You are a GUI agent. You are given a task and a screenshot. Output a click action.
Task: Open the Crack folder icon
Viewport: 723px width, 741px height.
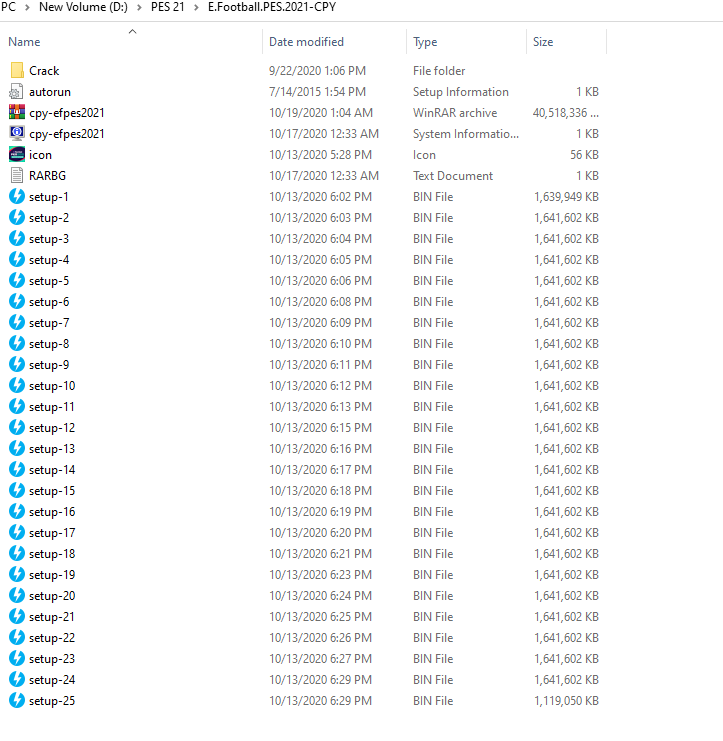click(x=17, y=70)
